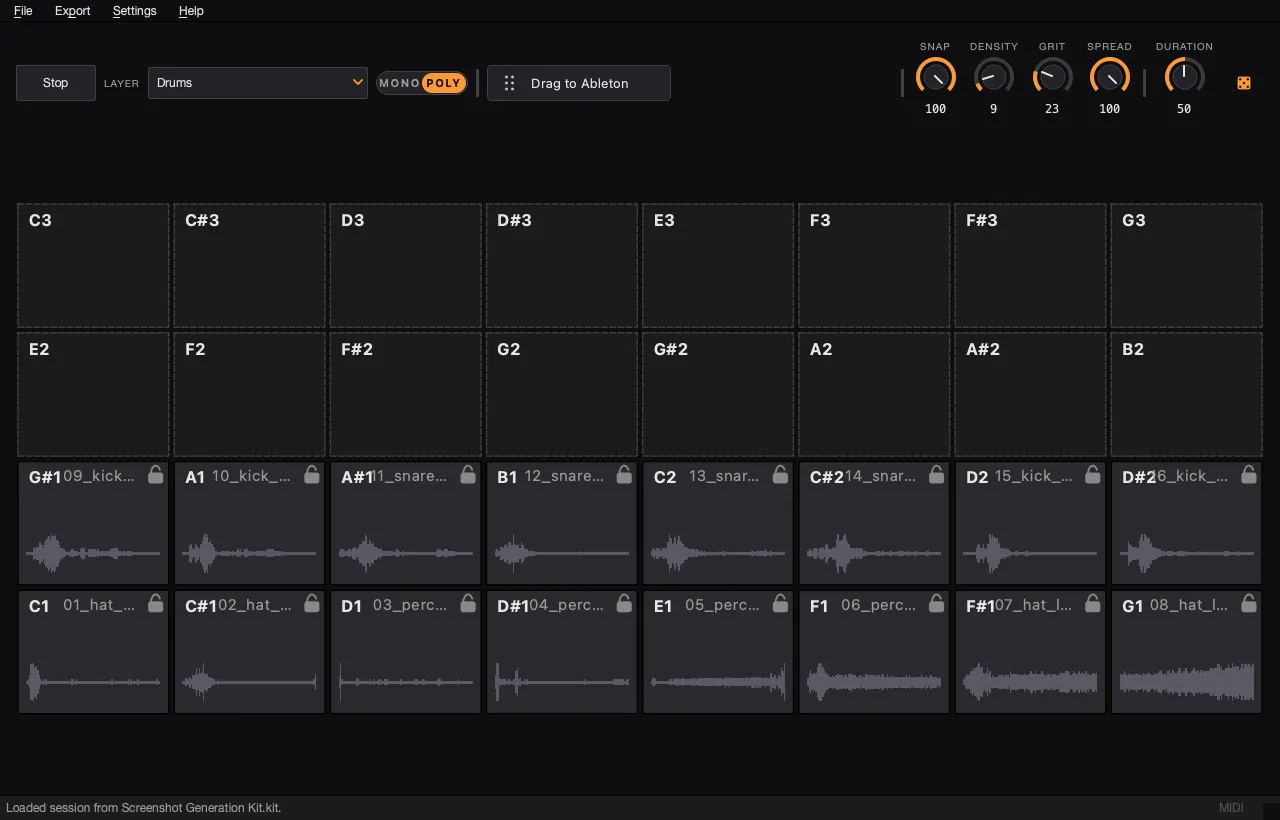Select the empty G3 pad
This screenshot has width=1280, height=820.
[1186, 266]
